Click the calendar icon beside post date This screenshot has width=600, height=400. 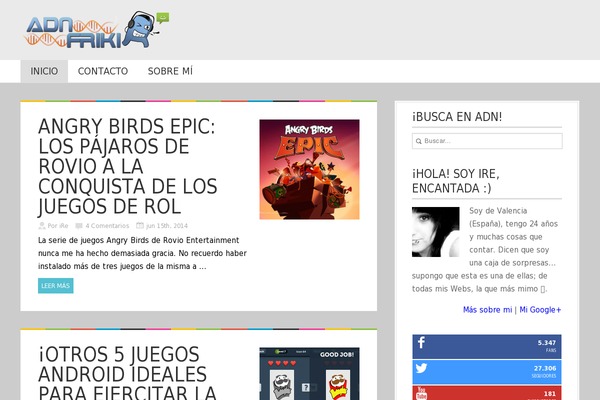point(140,225)
